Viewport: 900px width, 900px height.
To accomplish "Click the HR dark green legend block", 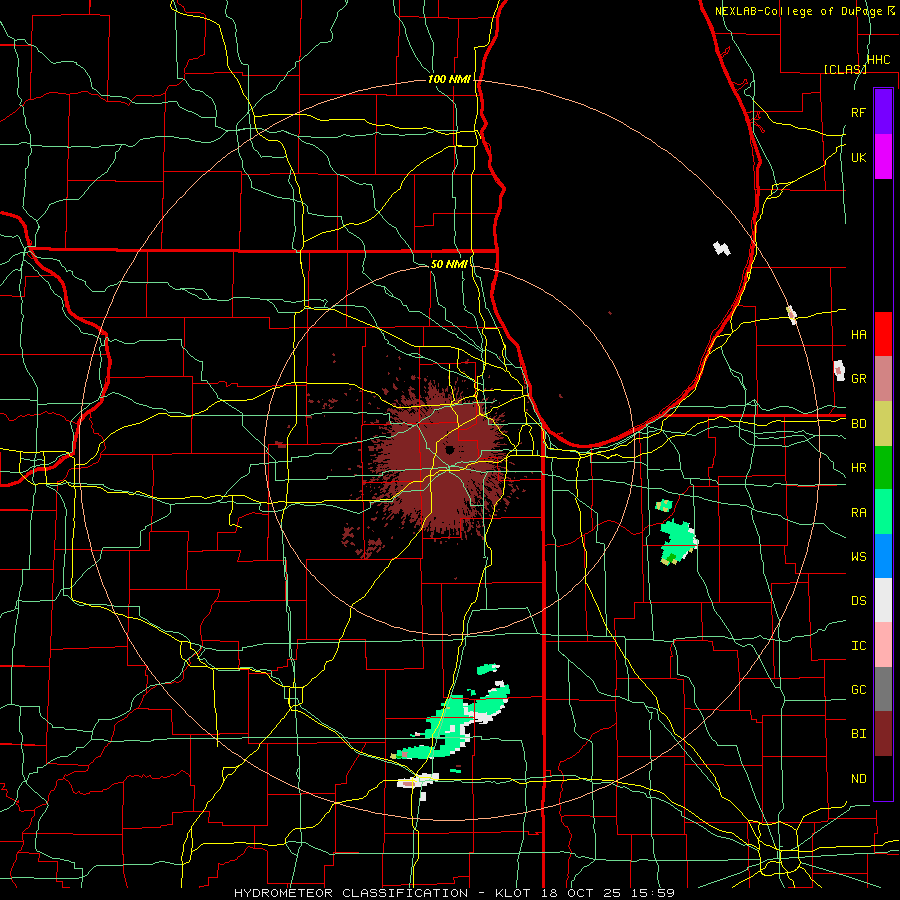I will tap(883, 467).
